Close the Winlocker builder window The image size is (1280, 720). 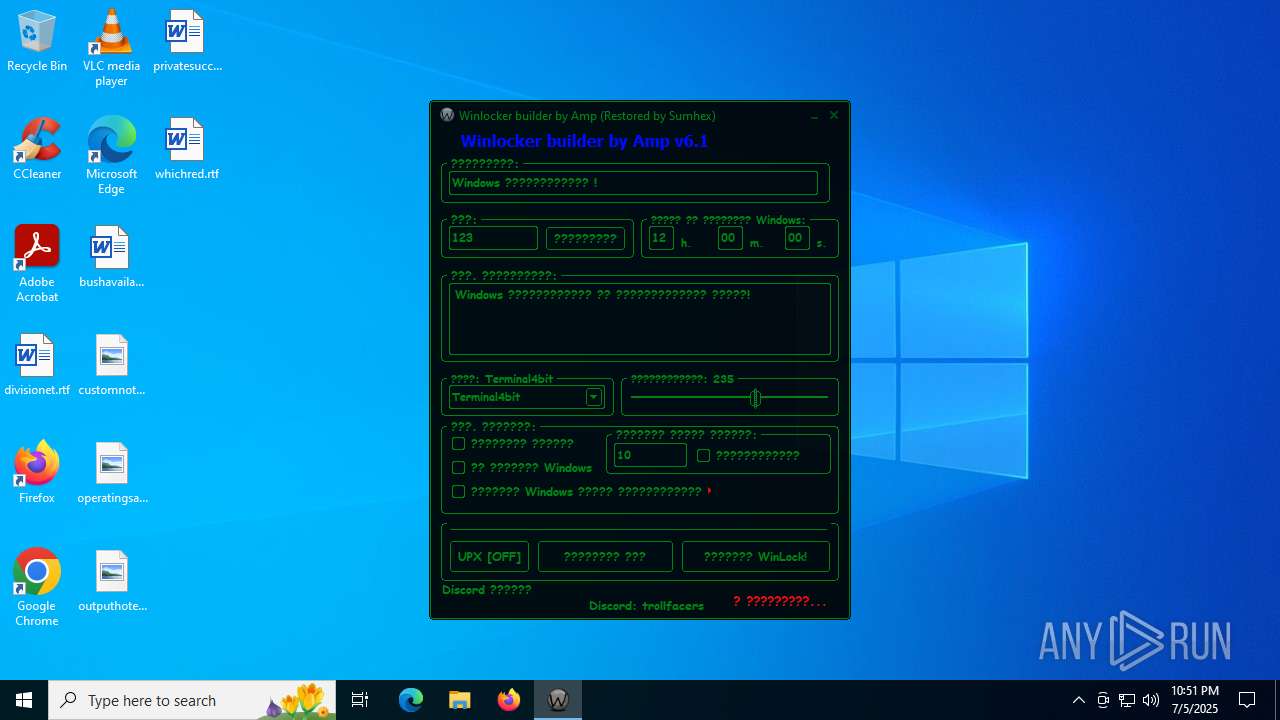(834, 115)
